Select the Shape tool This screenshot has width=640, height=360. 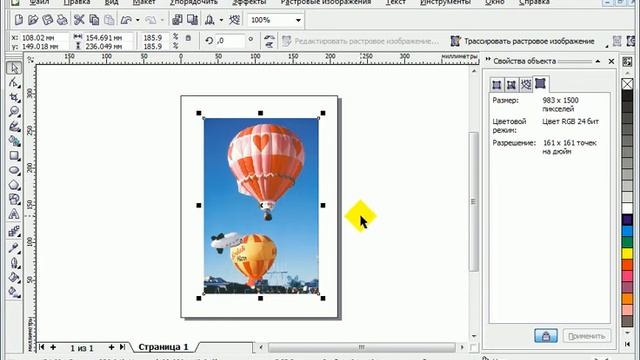[14, 82]
